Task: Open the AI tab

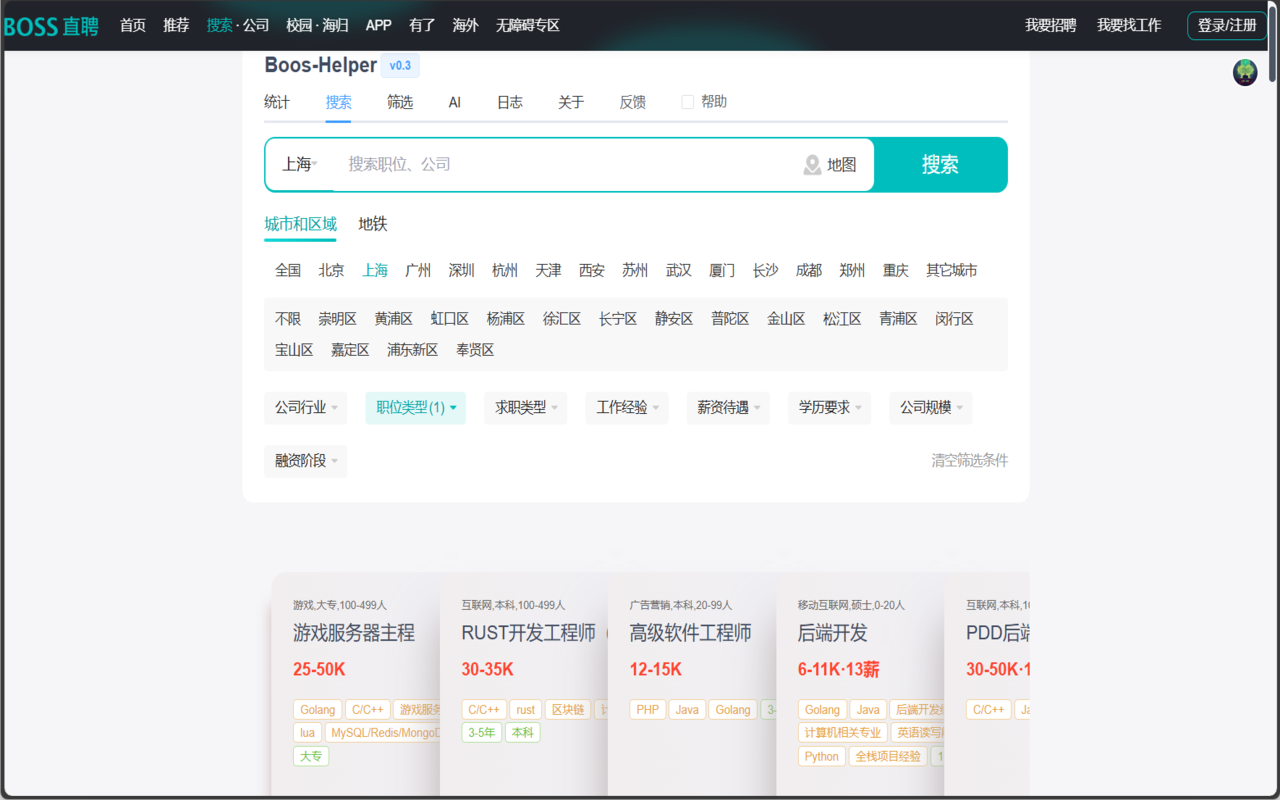Action: [x=454, y=101]
